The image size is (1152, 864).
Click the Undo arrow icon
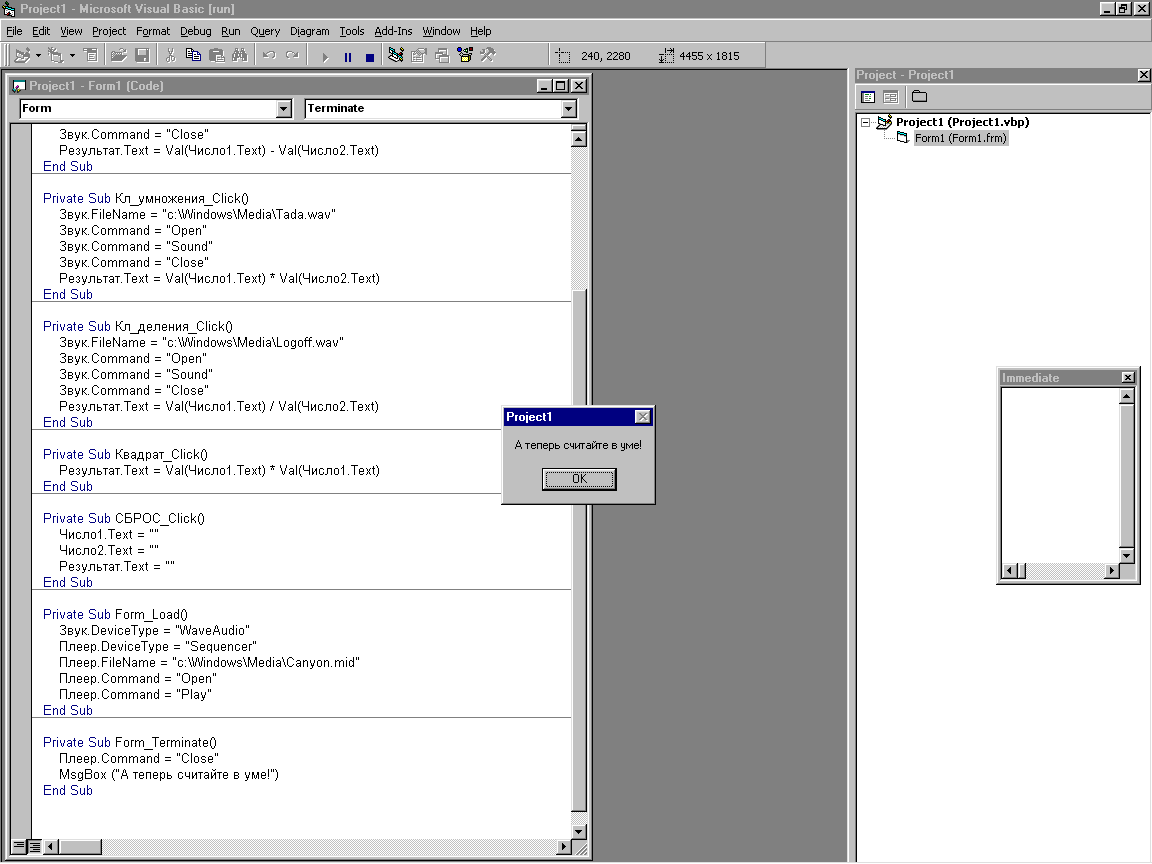[269, 55]
